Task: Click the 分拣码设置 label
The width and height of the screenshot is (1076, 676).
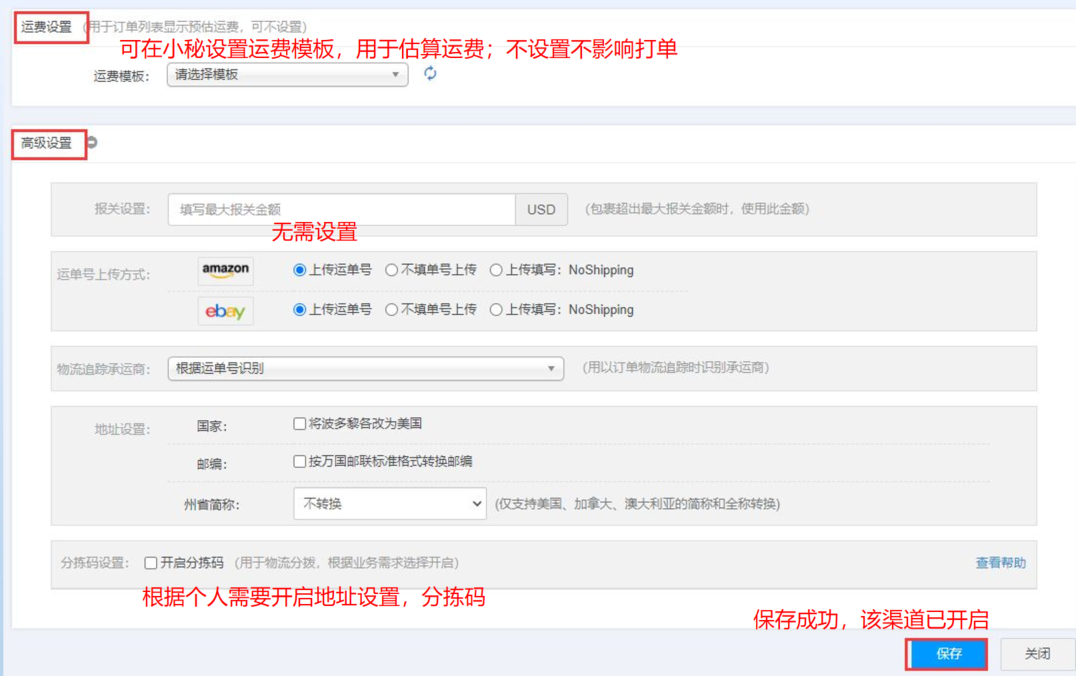Action: pos(95,563)
